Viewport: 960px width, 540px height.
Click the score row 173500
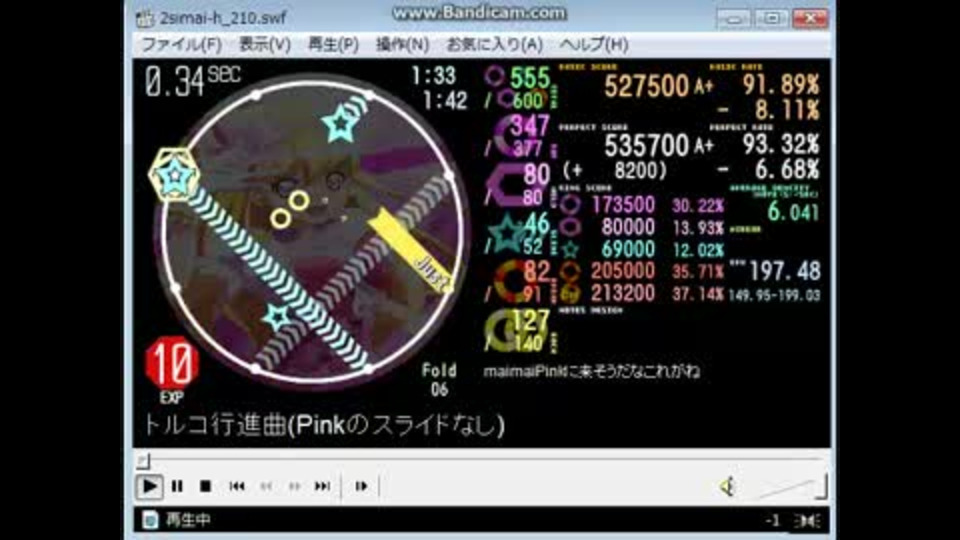pos(623,205)
